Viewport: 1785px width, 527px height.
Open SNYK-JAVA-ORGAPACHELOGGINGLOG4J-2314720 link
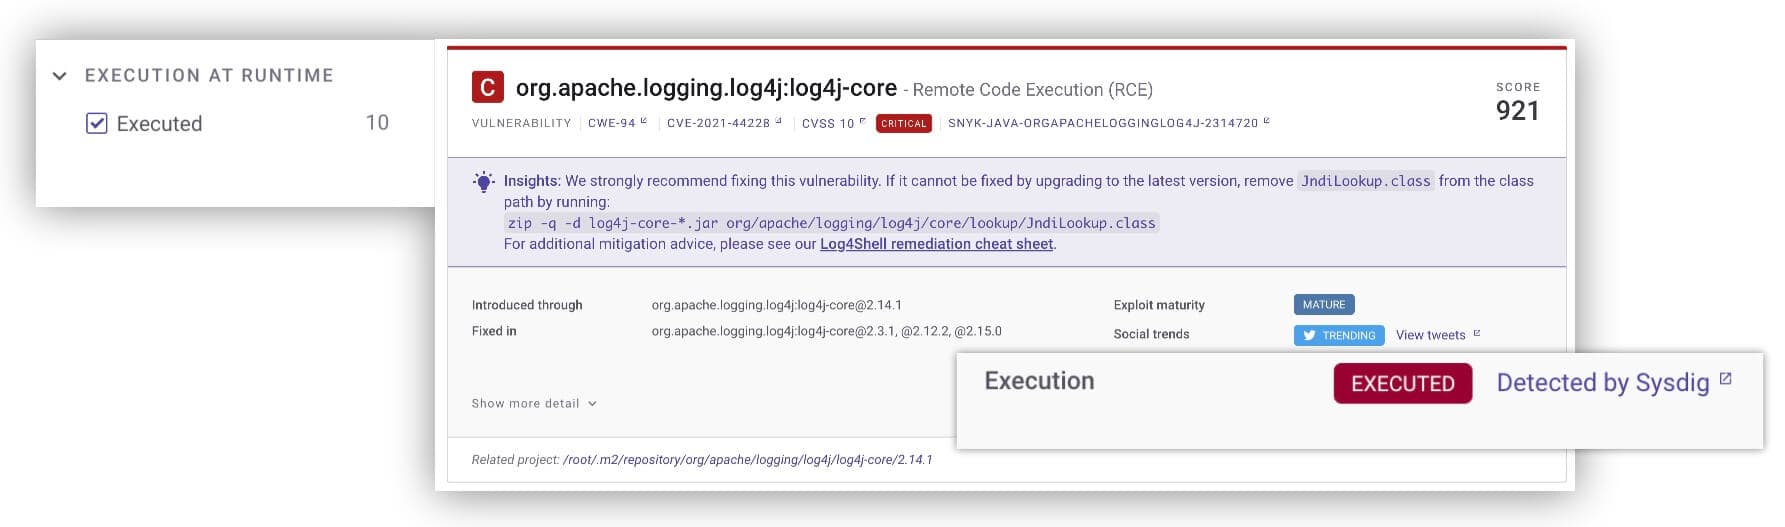tap(1103, 123)
